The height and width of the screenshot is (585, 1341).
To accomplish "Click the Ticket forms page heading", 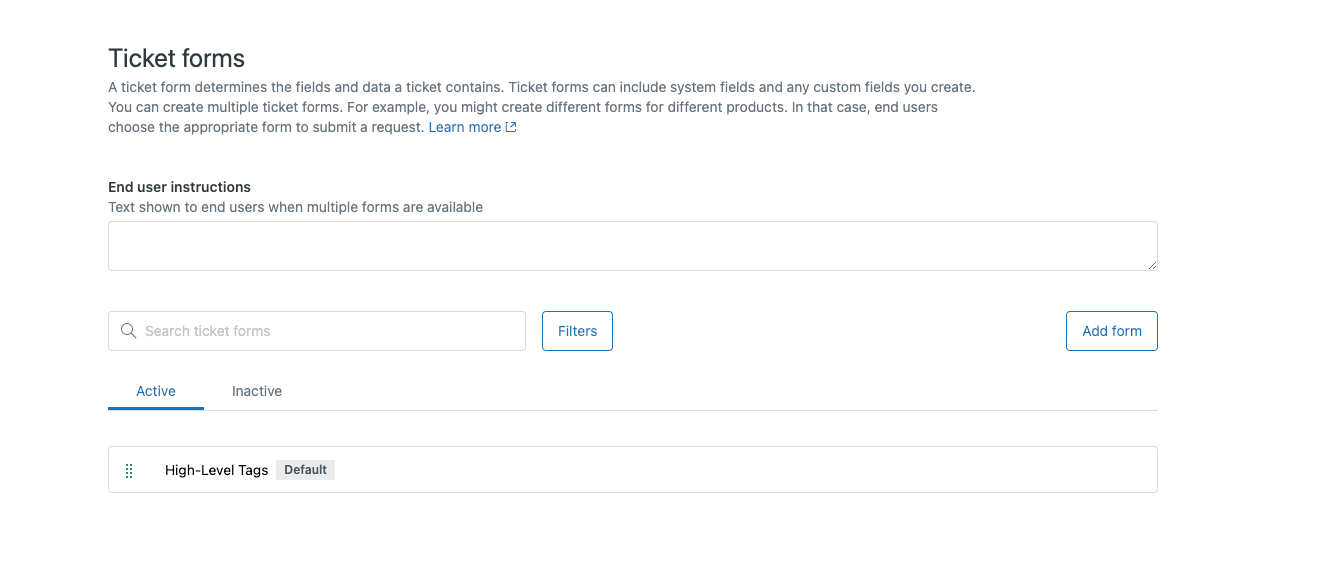I will click(x=176, y=58).
